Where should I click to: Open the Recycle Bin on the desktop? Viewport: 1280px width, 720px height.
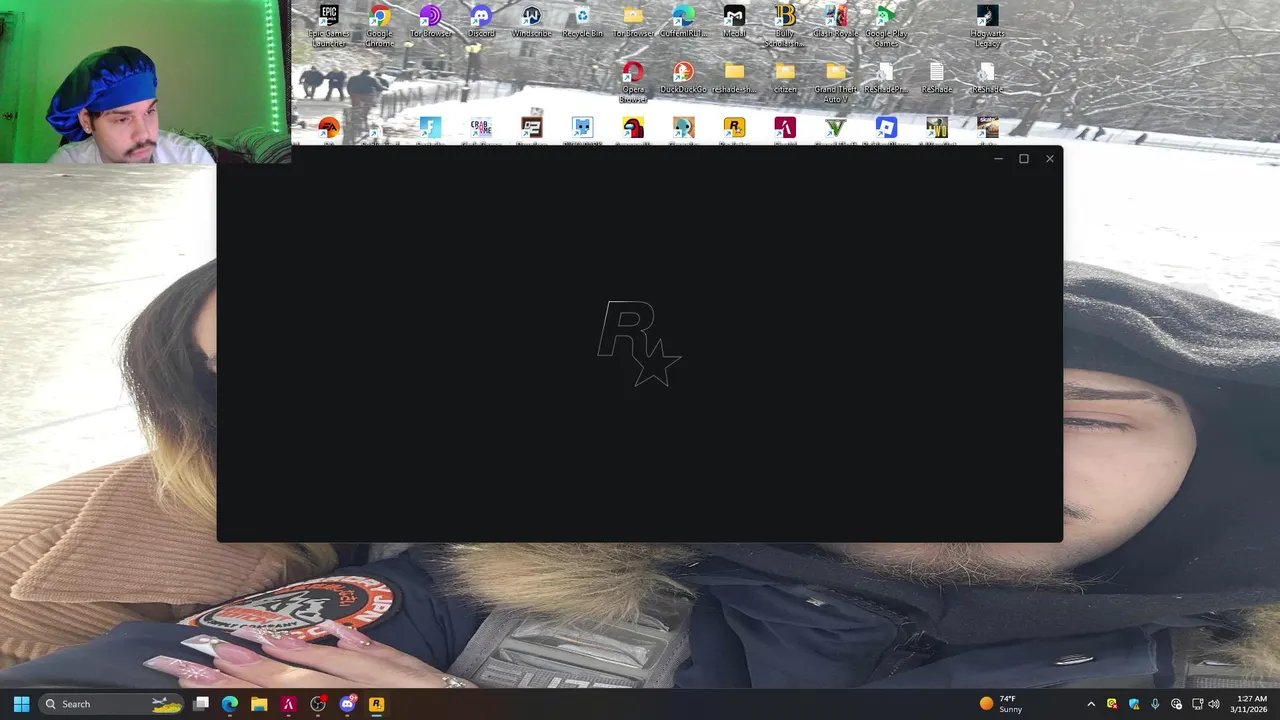582,22
